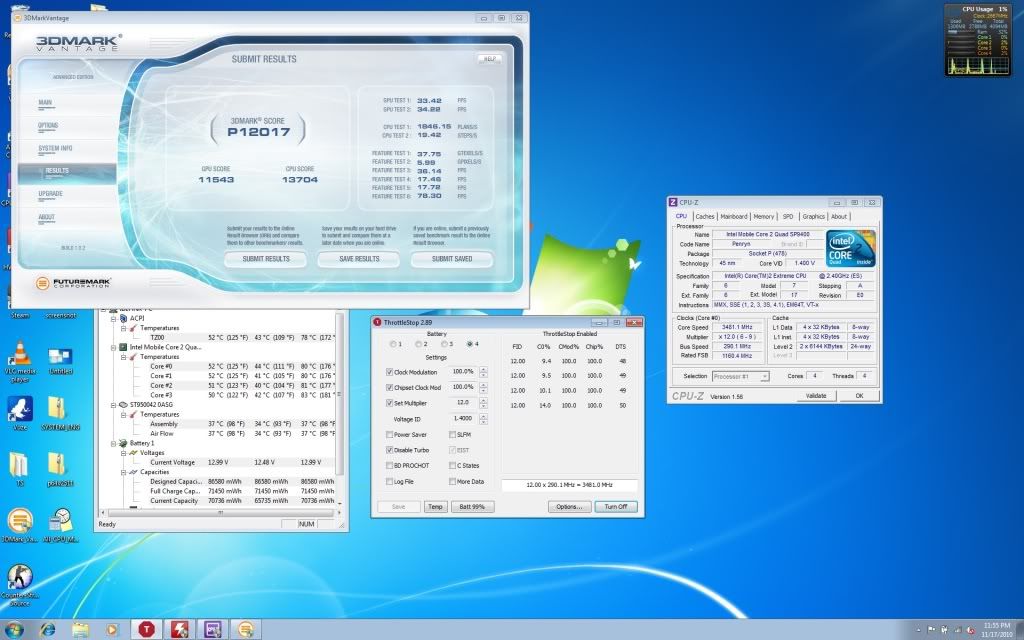Switch to the Memory tab in CPU-Z
1024x640 pixels.
pos(763,216)
